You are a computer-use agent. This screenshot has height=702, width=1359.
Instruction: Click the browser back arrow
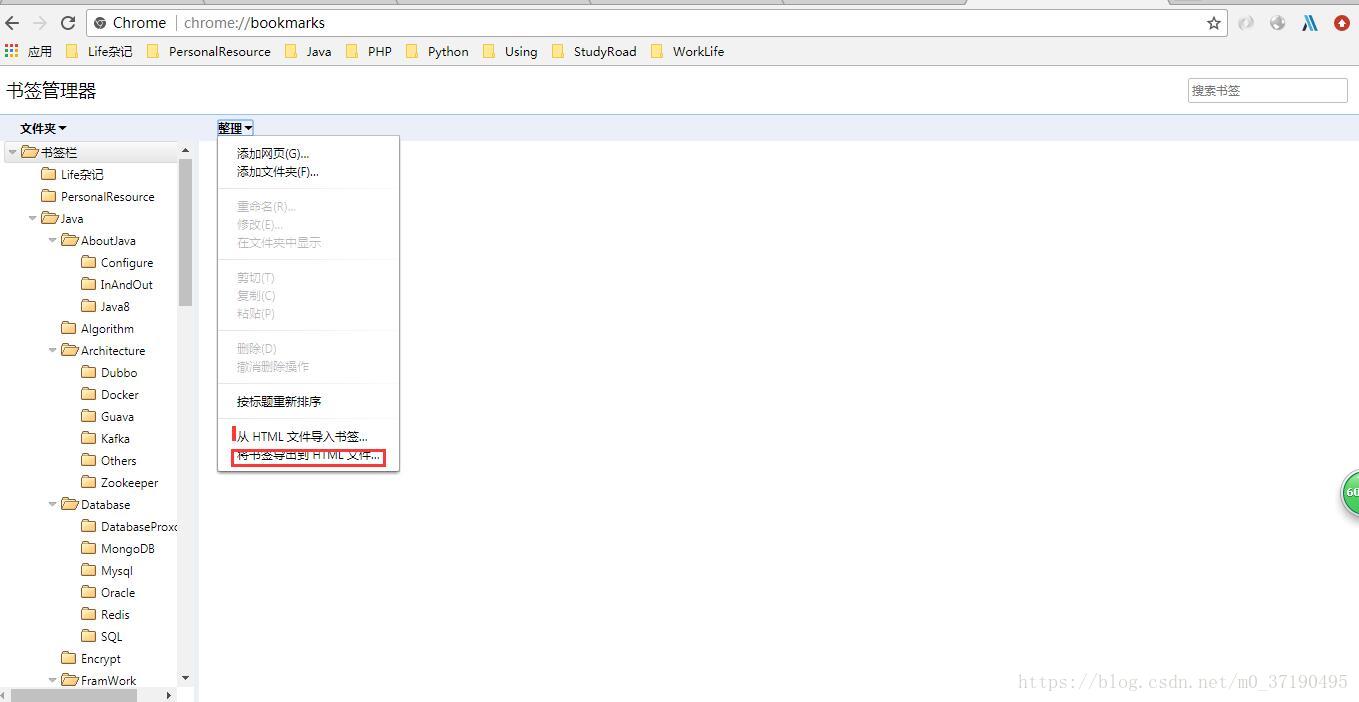pos(12,23)
